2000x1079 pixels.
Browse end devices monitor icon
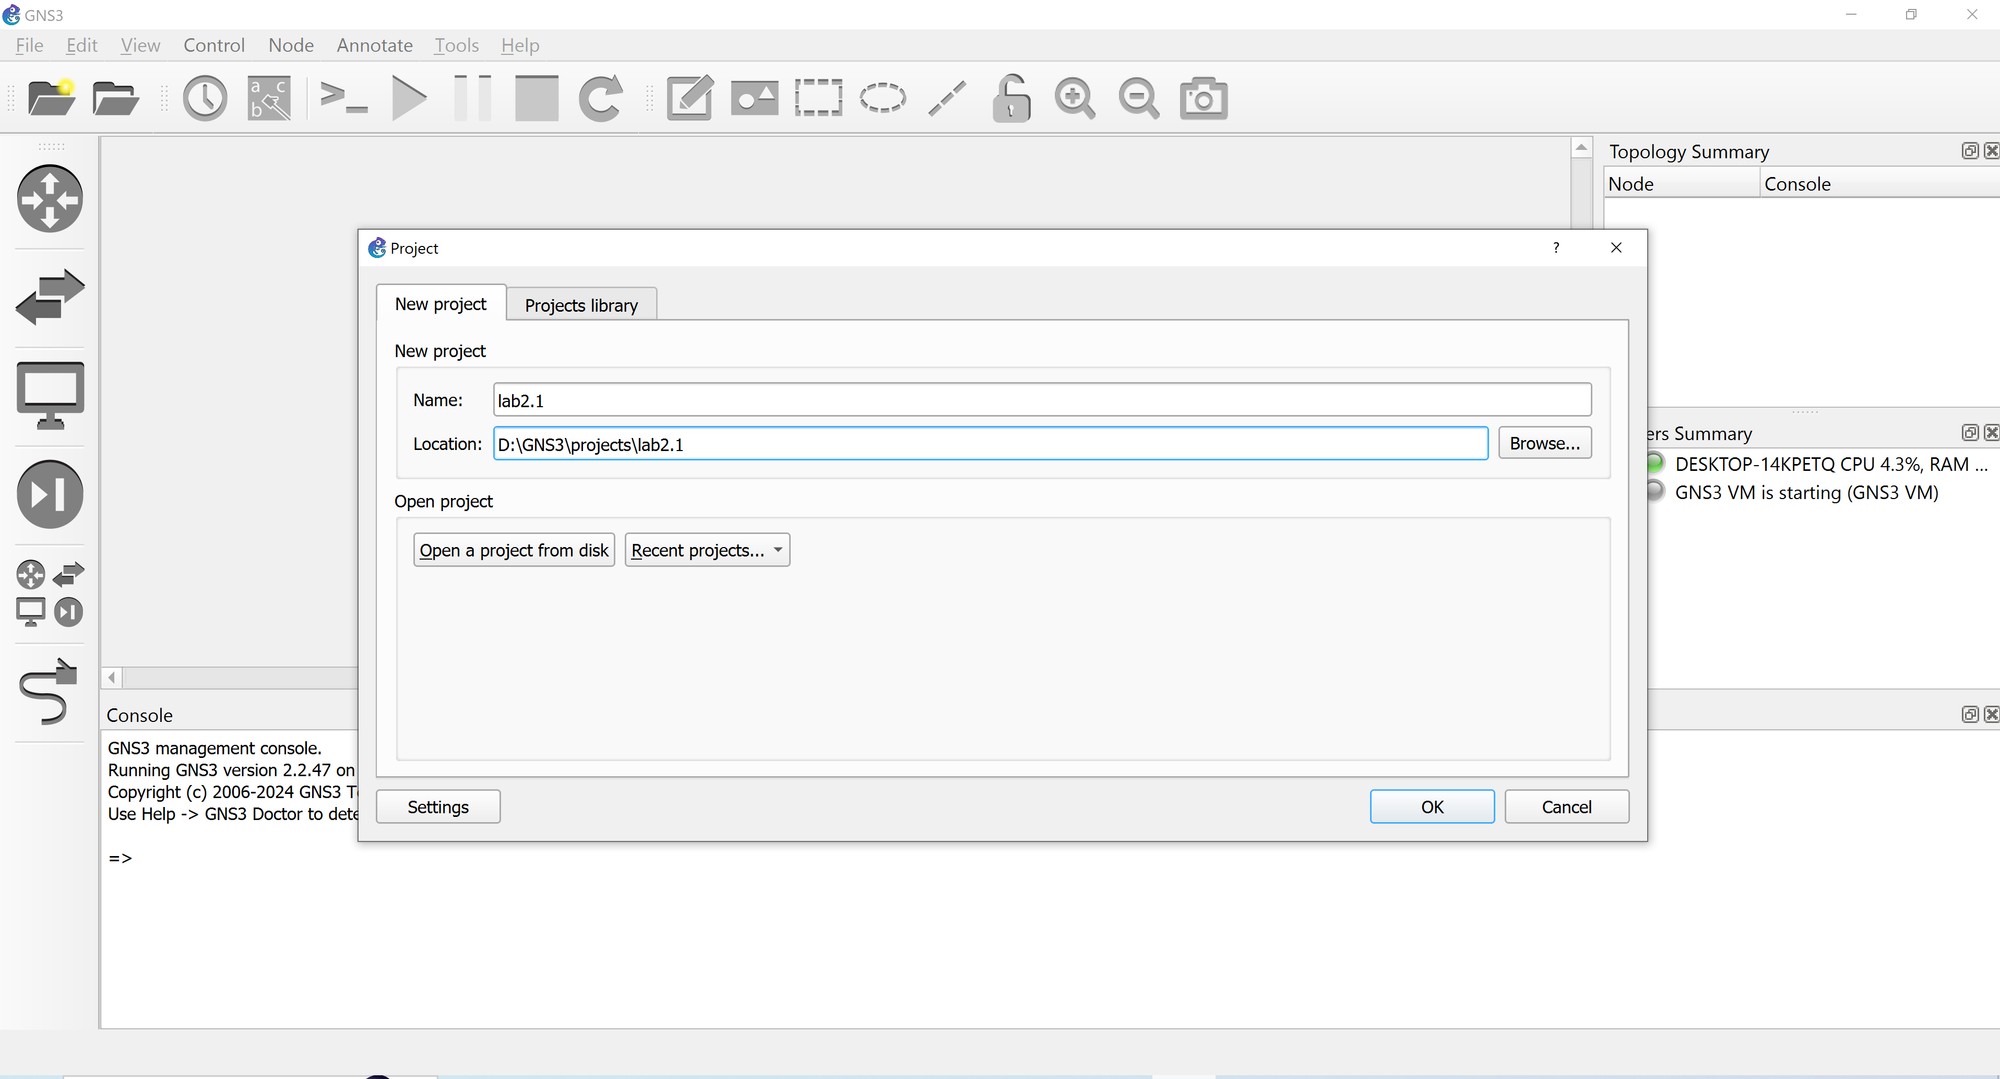click(50, 395)
